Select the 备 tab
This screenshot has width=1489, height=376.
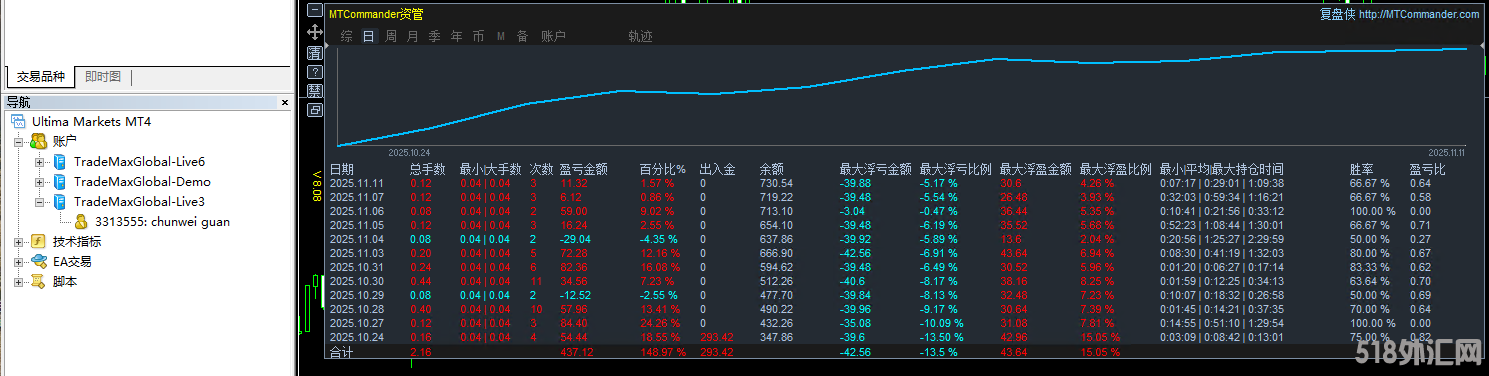pos(522,36)
